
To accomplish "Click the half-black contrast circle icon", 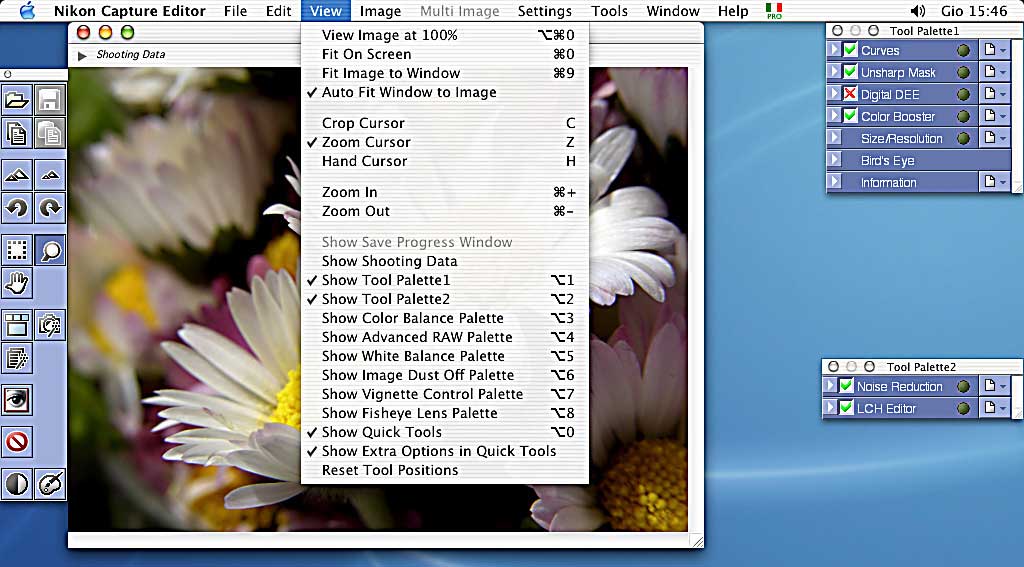I will click(x=16, y=484).
